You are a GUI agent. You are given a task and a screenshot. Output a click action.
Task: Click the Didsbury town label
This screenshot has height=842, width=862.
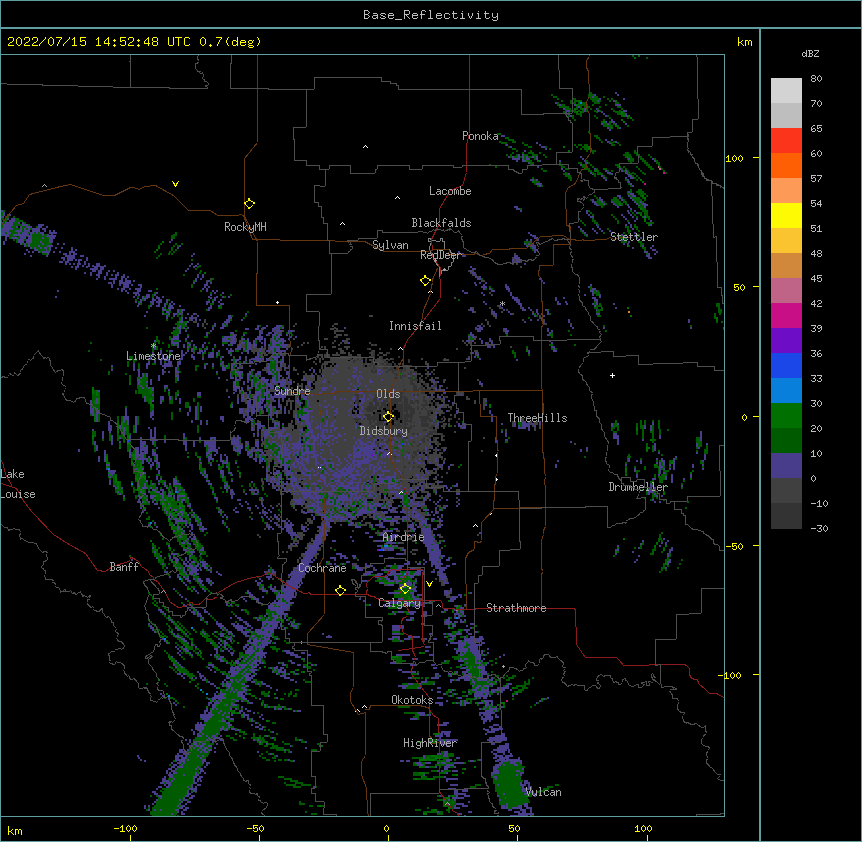[384, 431]
